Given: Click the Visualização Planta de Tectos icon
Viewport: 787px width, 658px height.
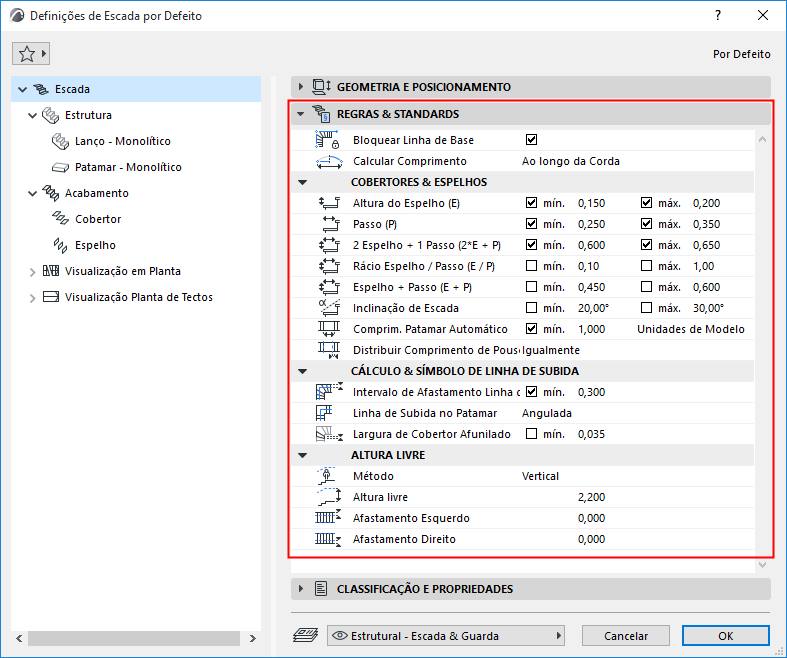Looking at the screenshot, I should pos(51,297).
